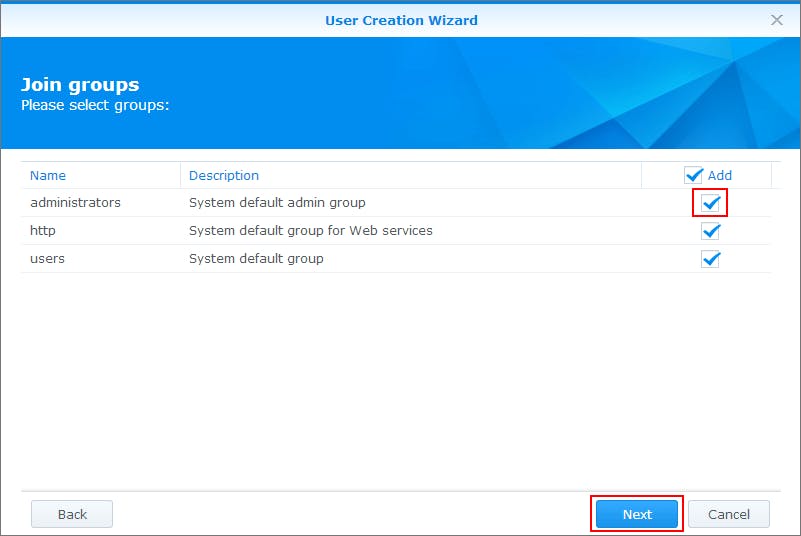The width and height of the screenshot is (801, 536).
Task: Click 'System default group for Web services' text
Action: click(x=311, y=230)
